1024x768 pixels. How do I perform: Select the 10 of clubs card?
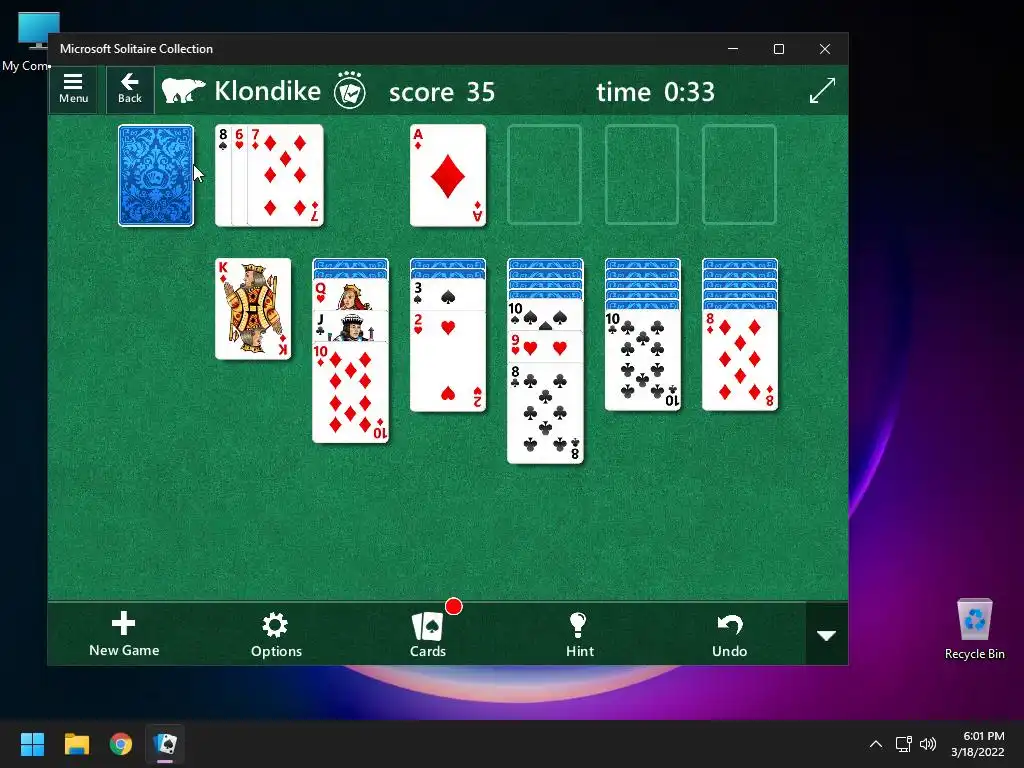coord(643,360)
